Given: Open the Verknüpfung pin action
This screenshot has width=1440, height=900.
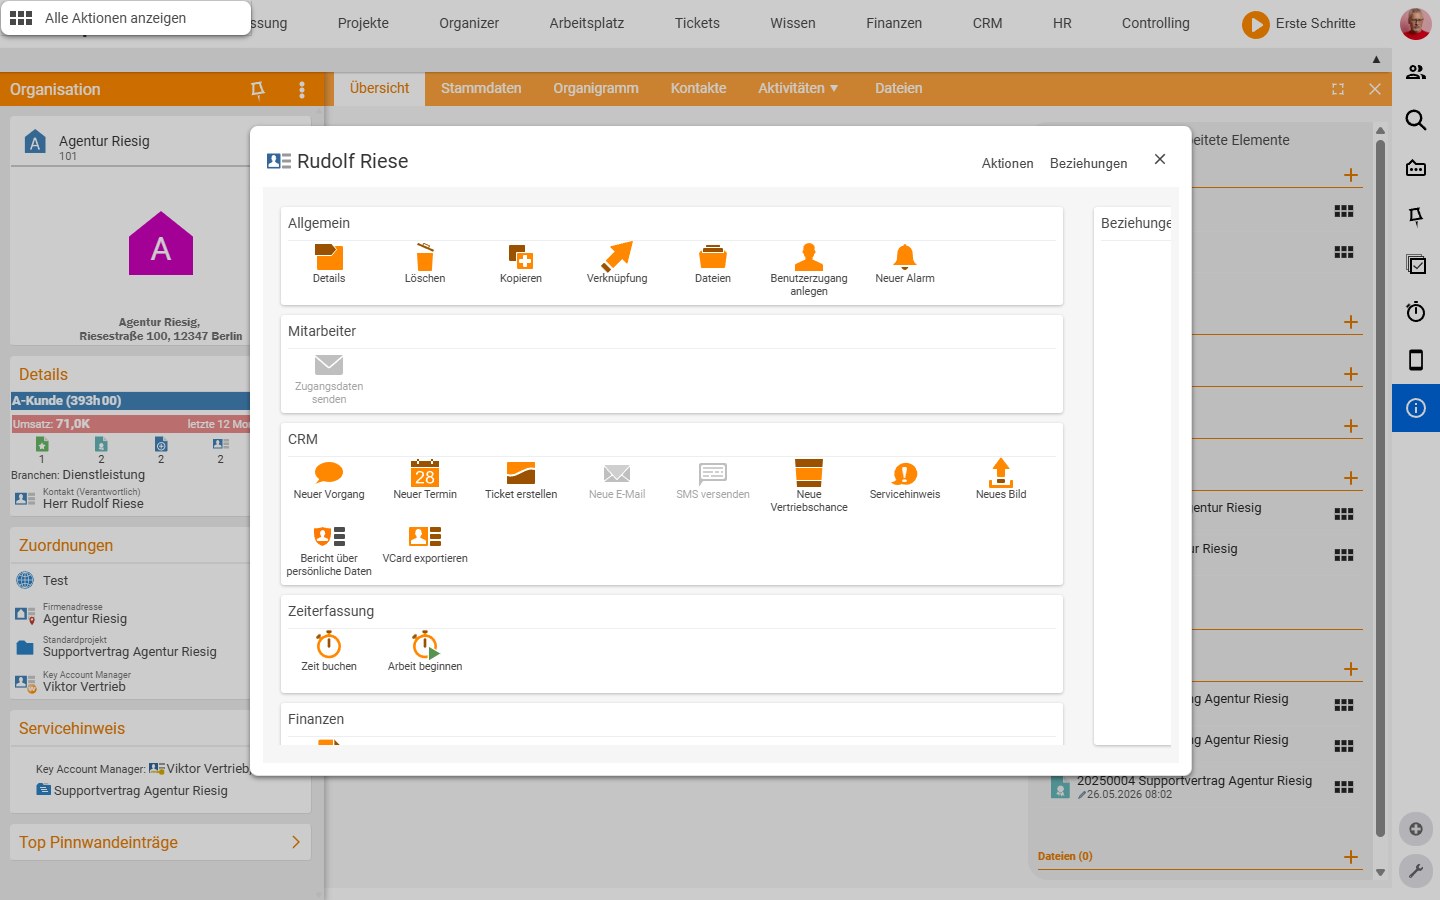Looking at the screenshot, I should tap(617, 256).
